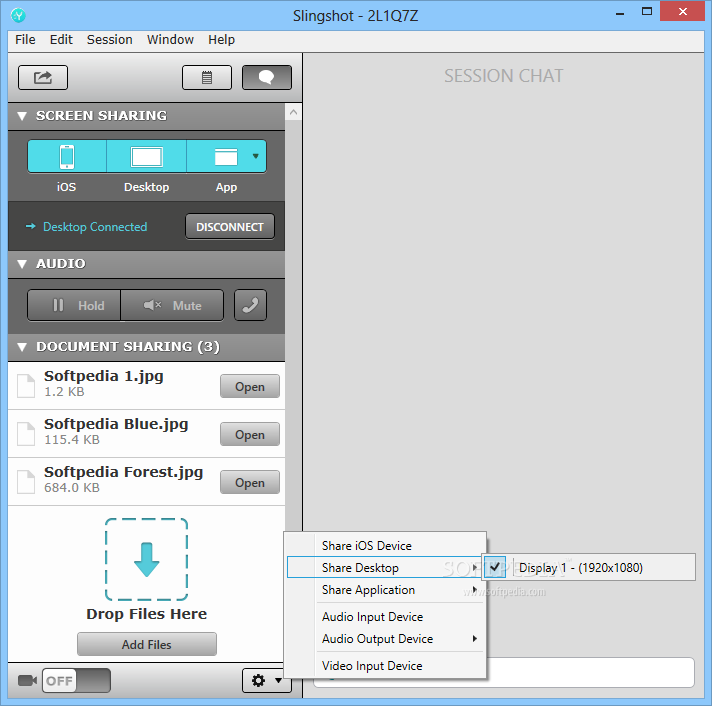
Task: Open the settings gear dropdown
Action: pos(267,681)
